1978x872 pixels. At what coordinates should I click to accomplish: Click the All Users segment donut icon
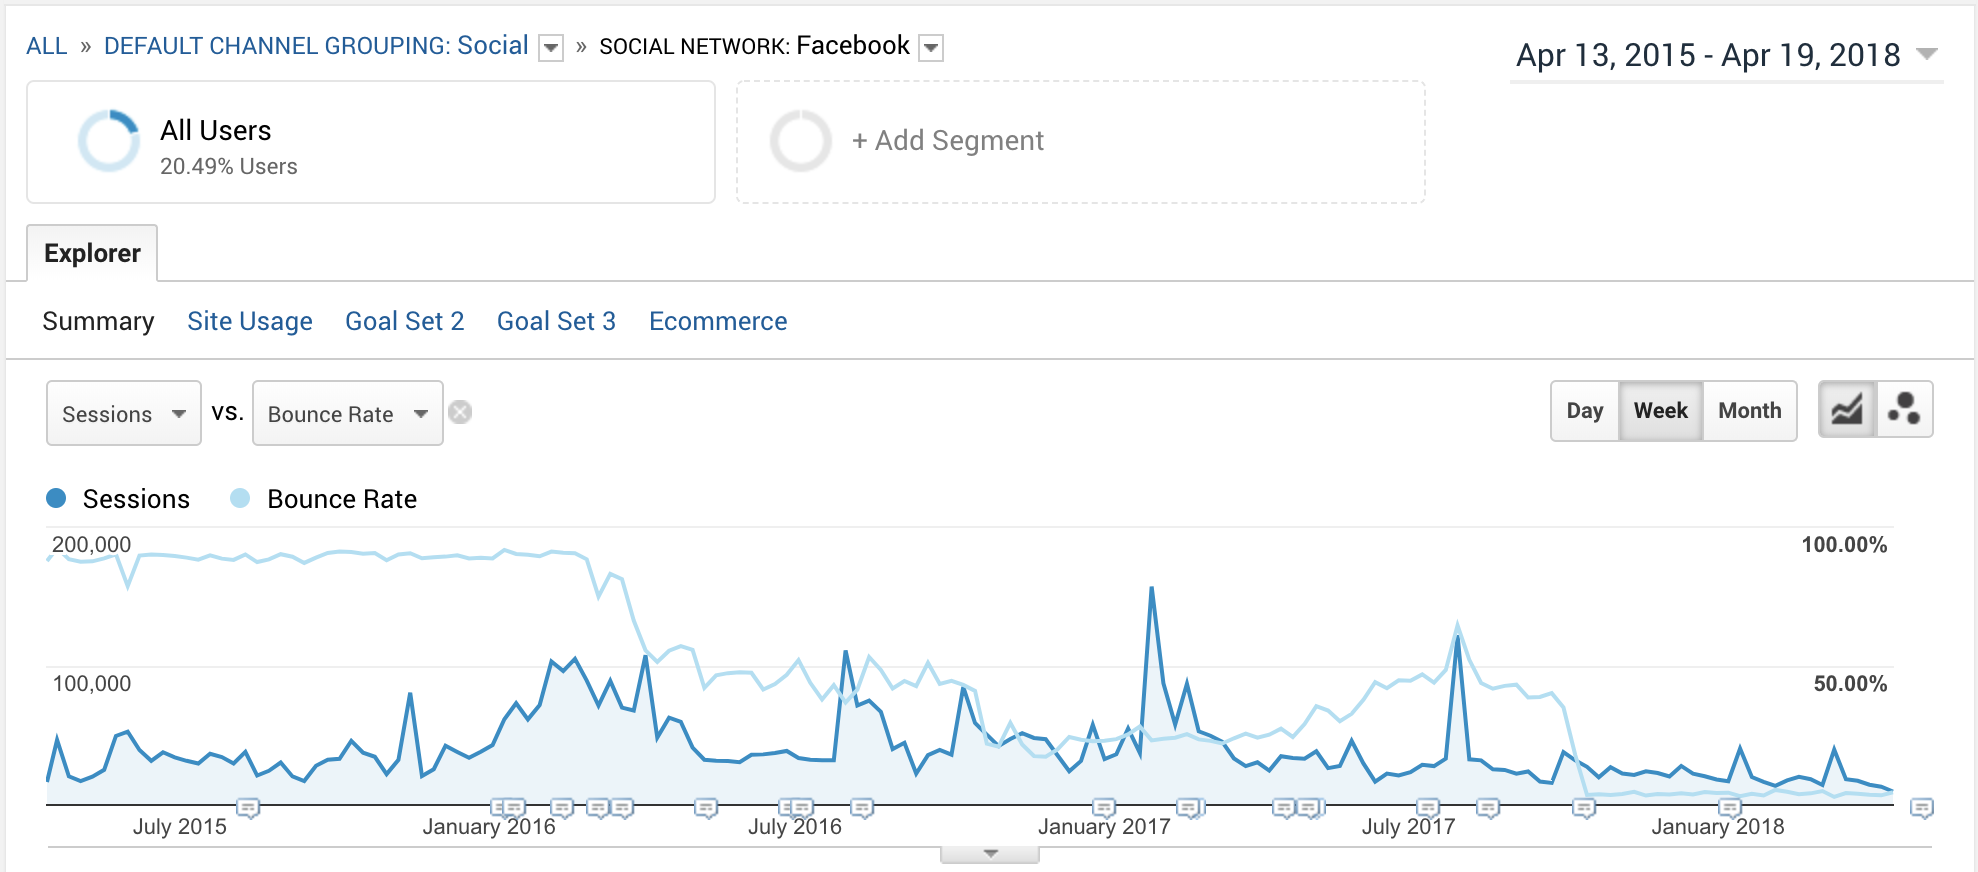point(109,141)
